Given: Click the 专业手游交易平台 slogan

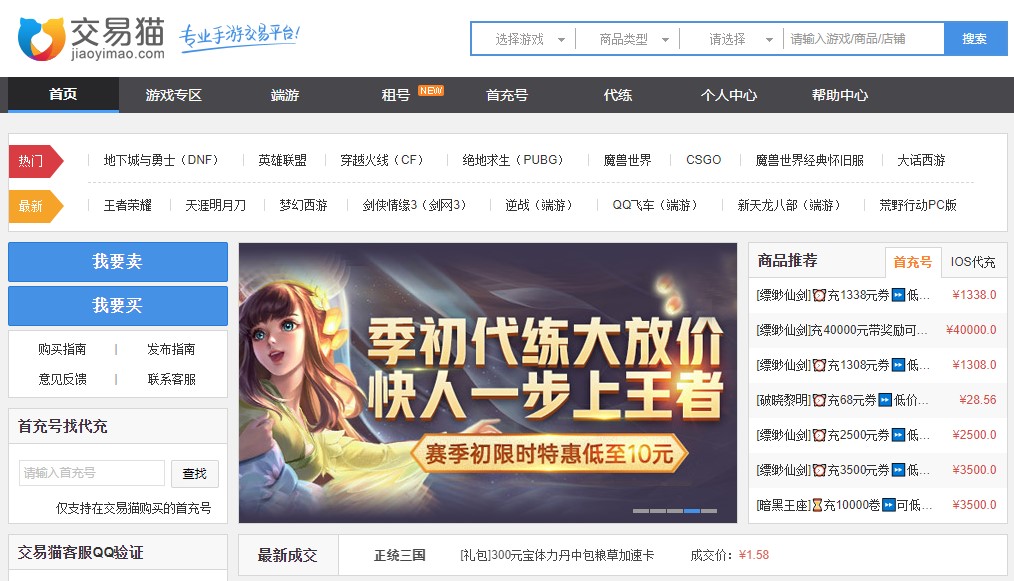Looking at the screenshot, I should click(x=239, y=36).
